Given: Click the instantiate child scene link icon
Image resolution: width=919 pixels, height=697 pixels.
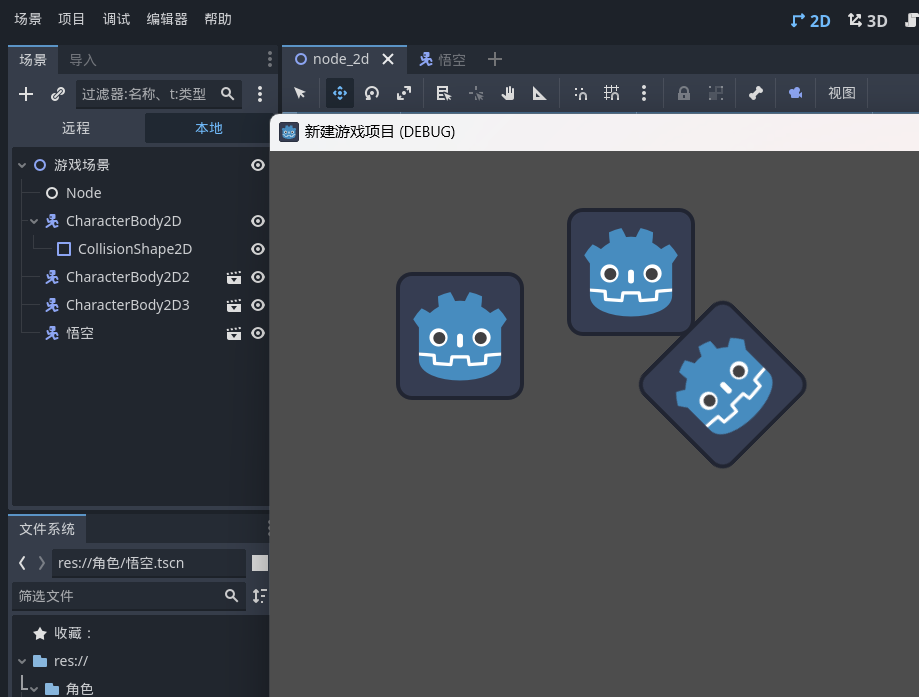Looking at the screenshot, I should coord(58,94).
